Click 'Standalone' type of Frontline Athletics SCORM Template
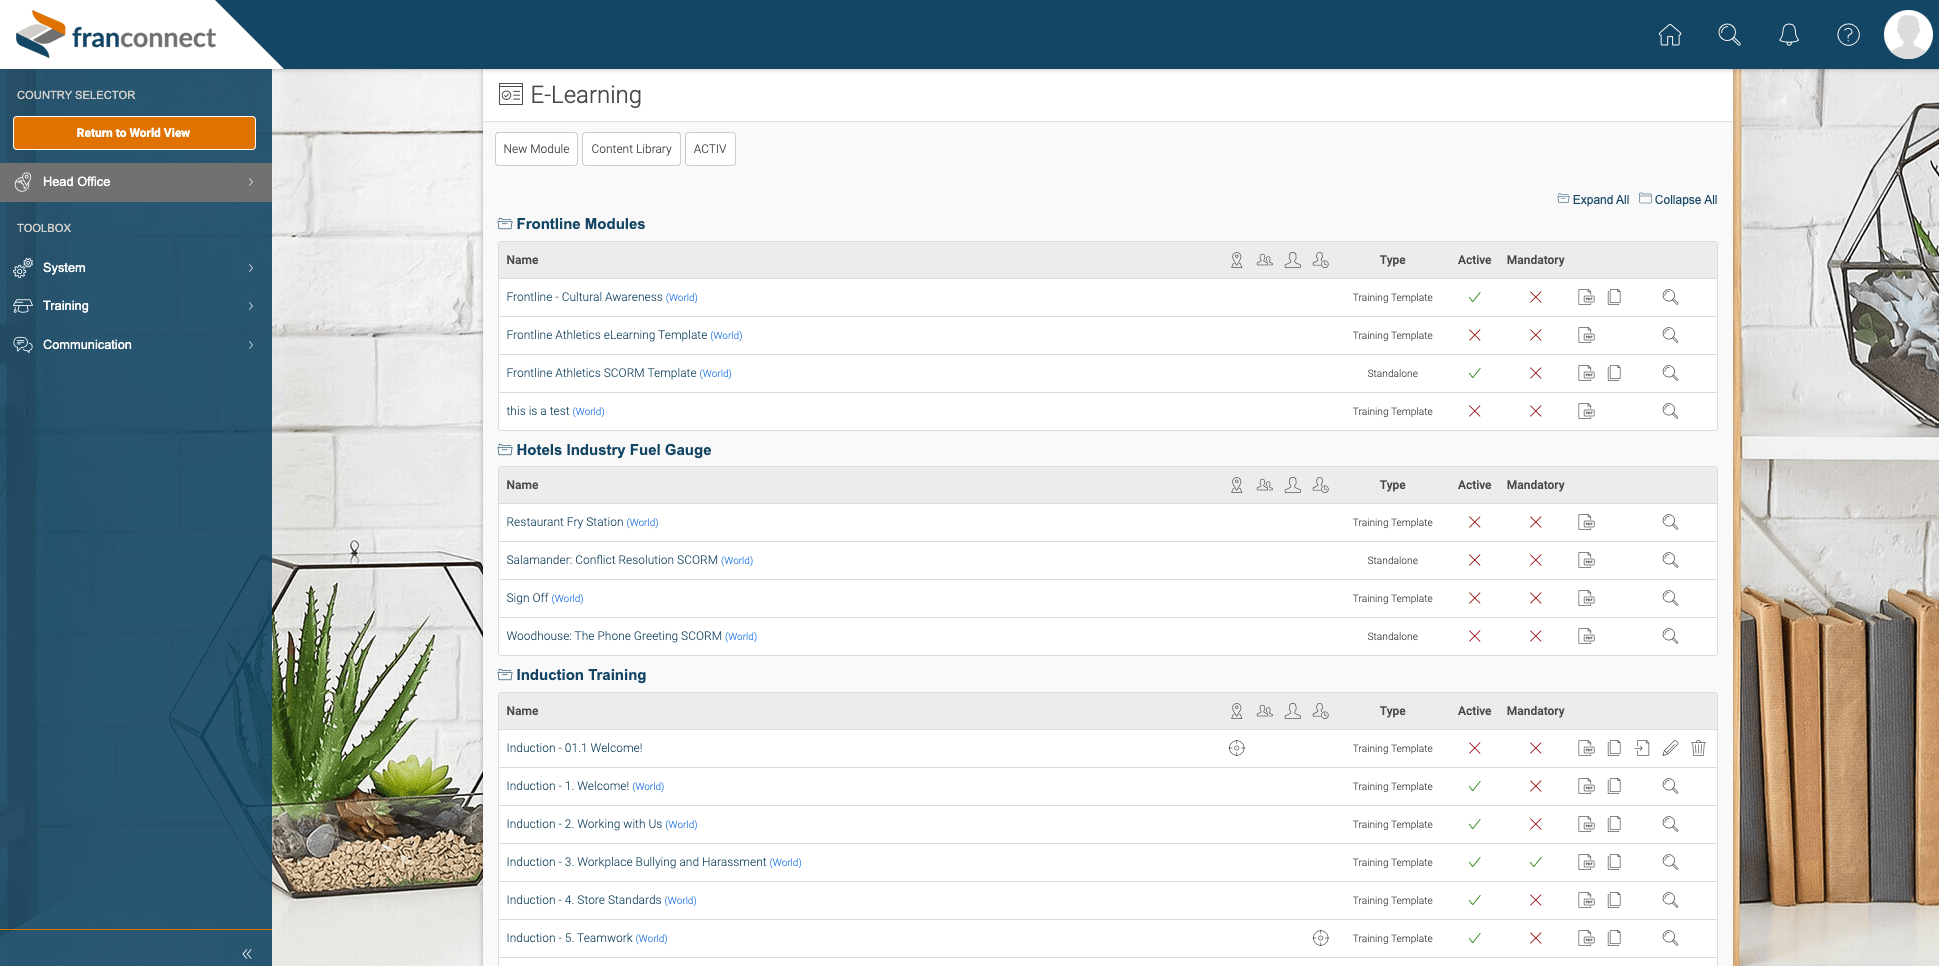The height and width of the screenshot is (966, 1939). [x=1392, y=374]
